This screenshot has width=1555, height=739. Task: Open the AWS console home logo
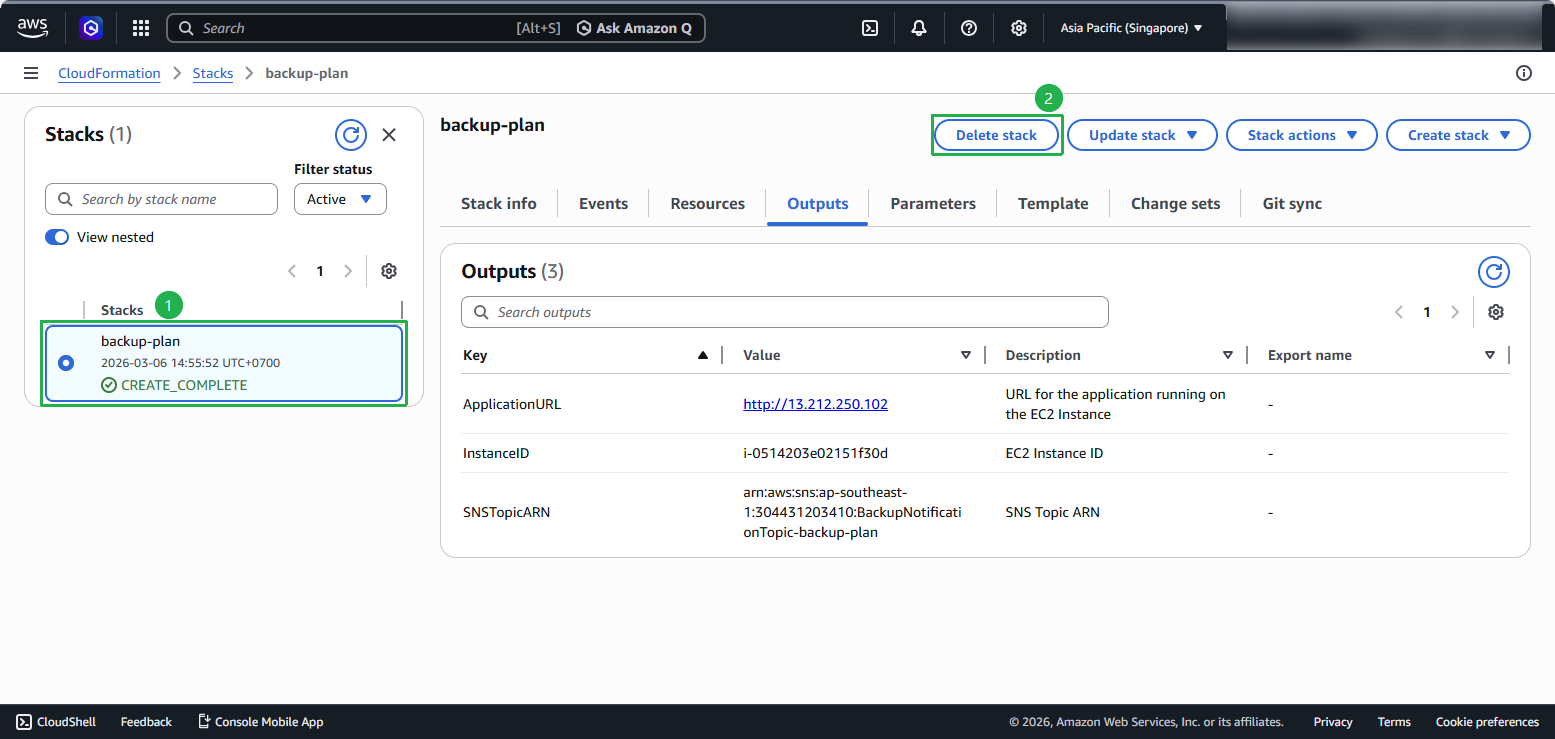pos(32,28)
